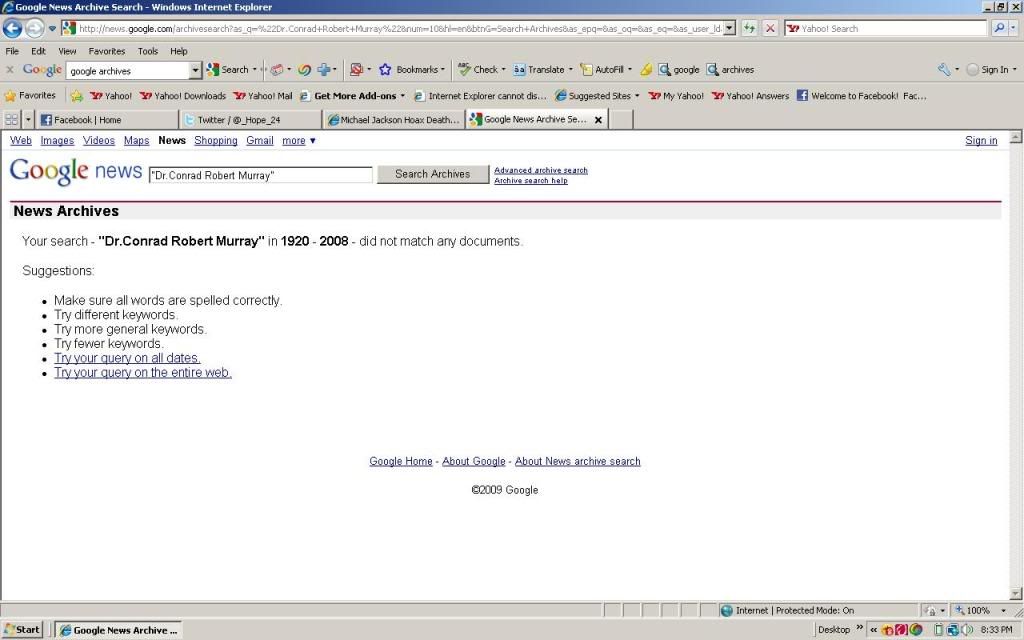
Task: Open the Tools menu
Action: (x=148, y=51)
